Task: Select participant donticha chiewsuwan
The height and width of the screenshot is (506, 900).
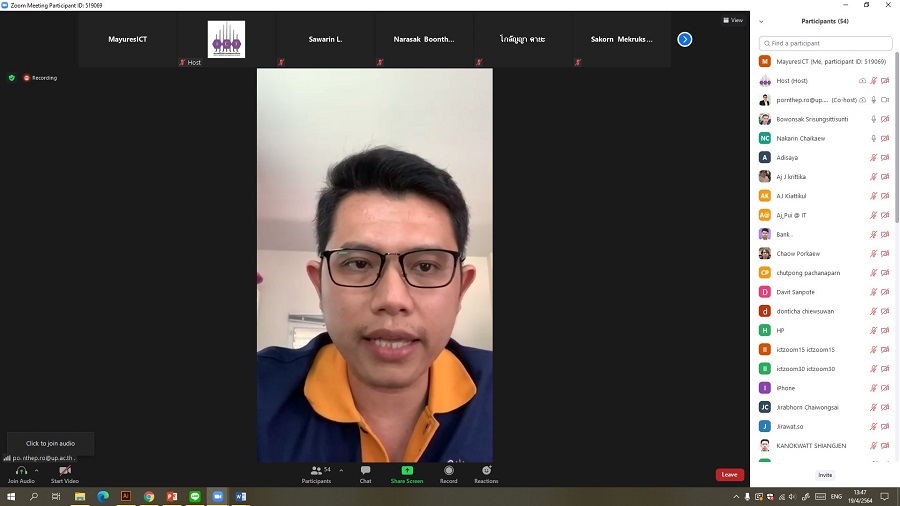Action: pos(825,311)
